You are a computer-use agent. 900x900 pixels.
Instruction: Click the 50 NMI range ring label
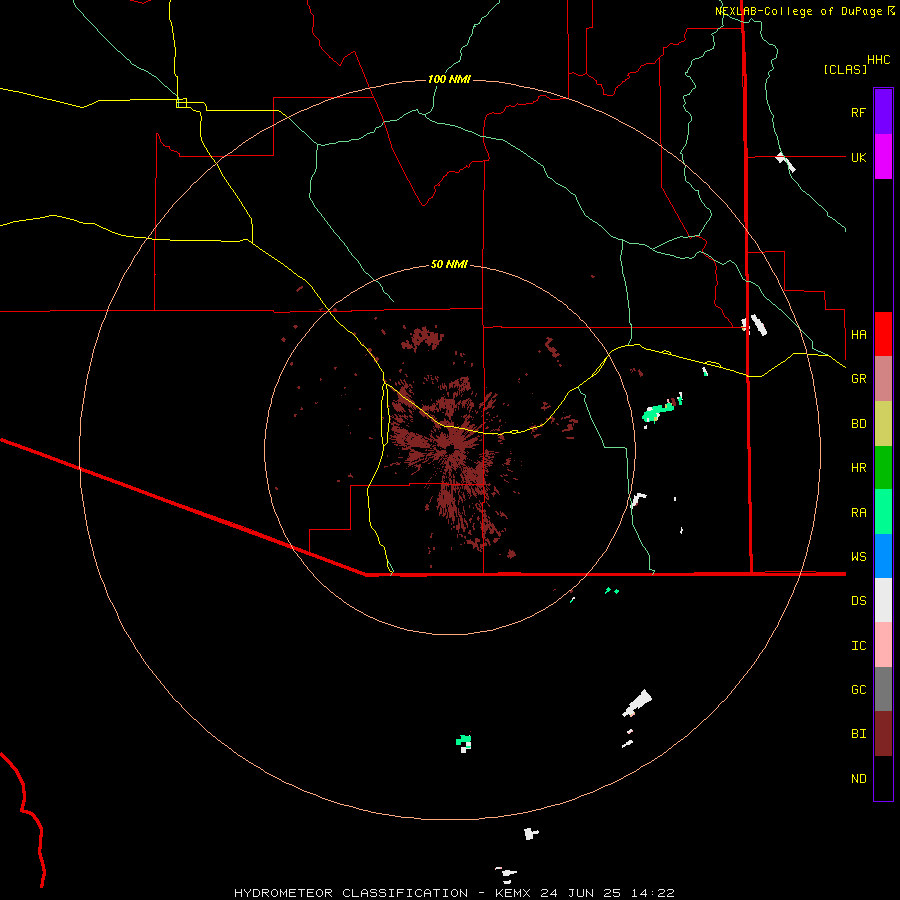[x=449, y=264]
